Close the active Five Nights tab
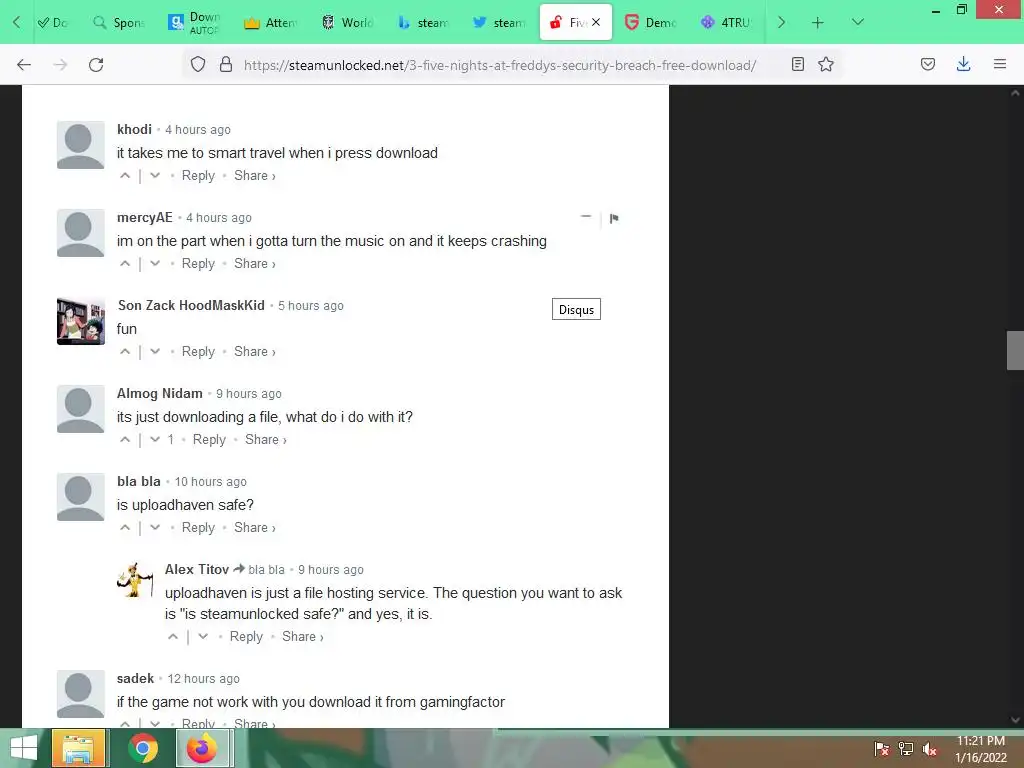This screenshot has width=1024, height=768. pos(596,23)
